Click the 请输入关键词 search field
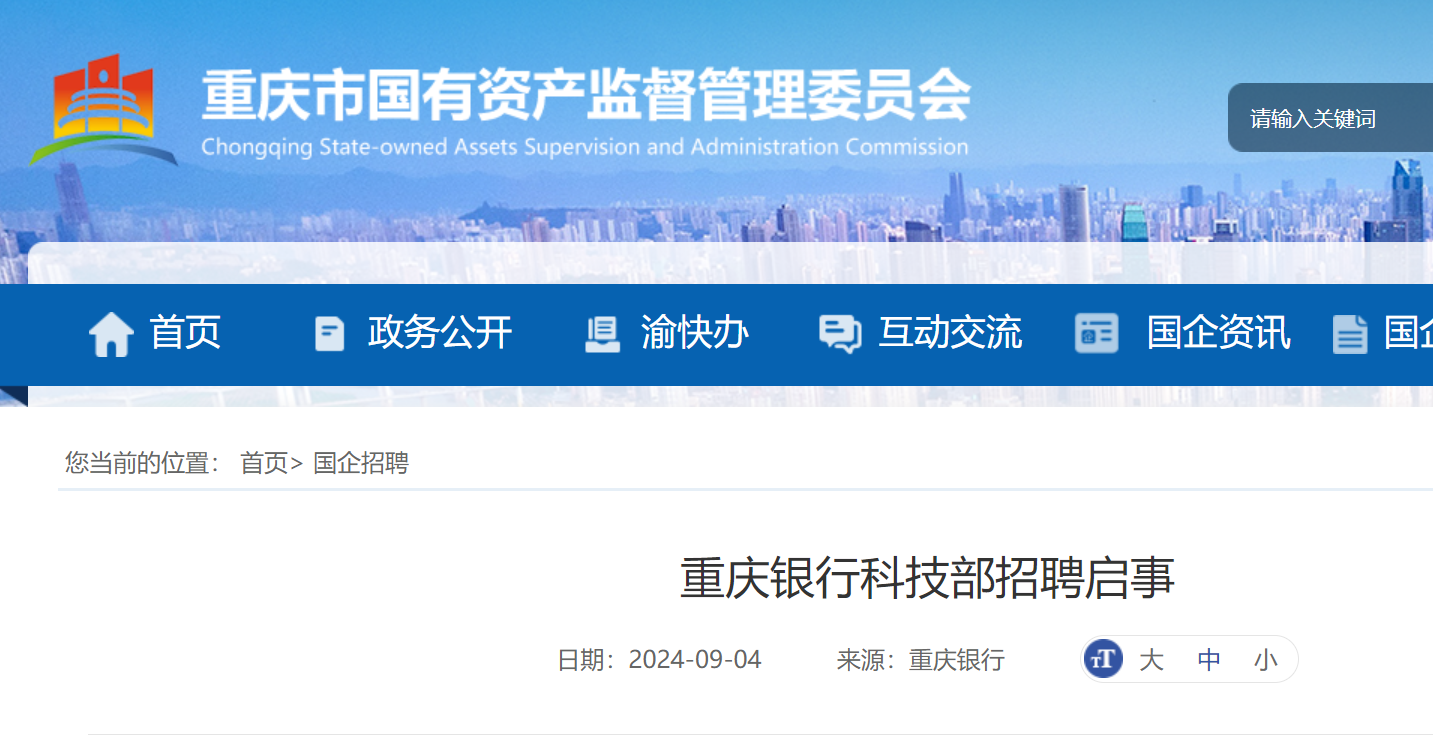 pyautogui.click(x=1330, y=118)
